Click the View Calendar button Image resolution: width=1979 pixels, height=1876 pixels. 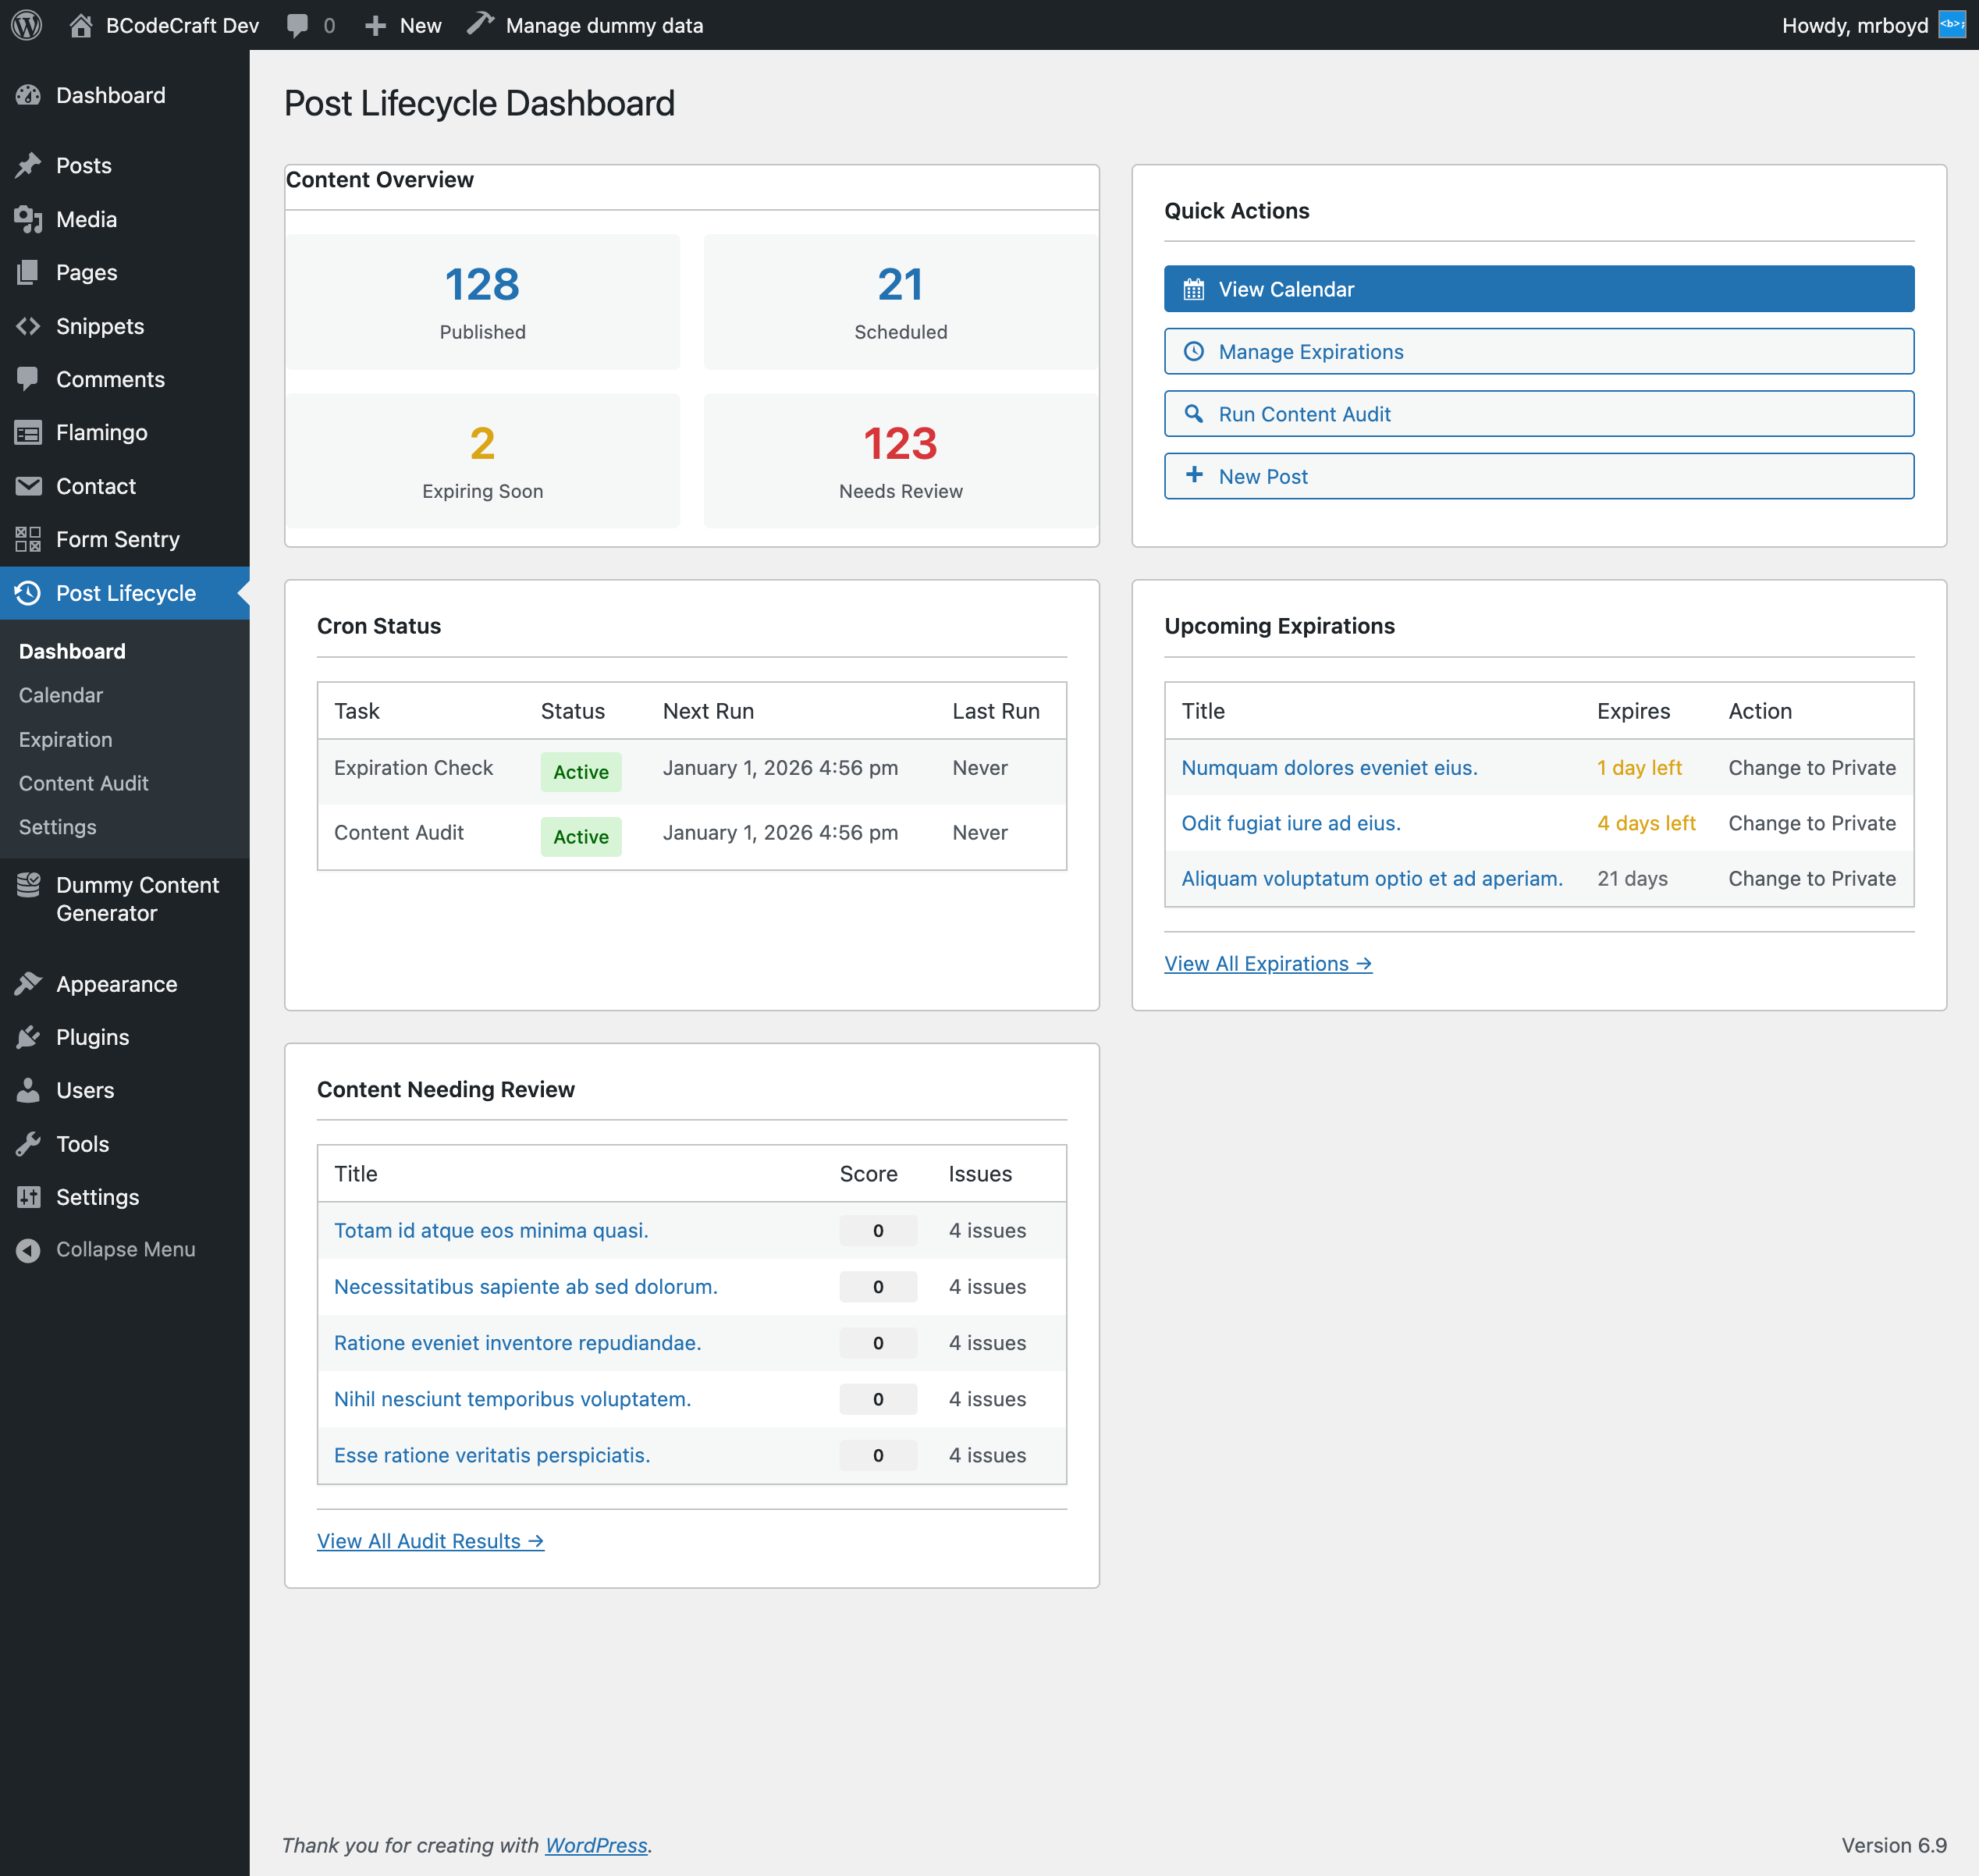click(x=1539, y=289)
